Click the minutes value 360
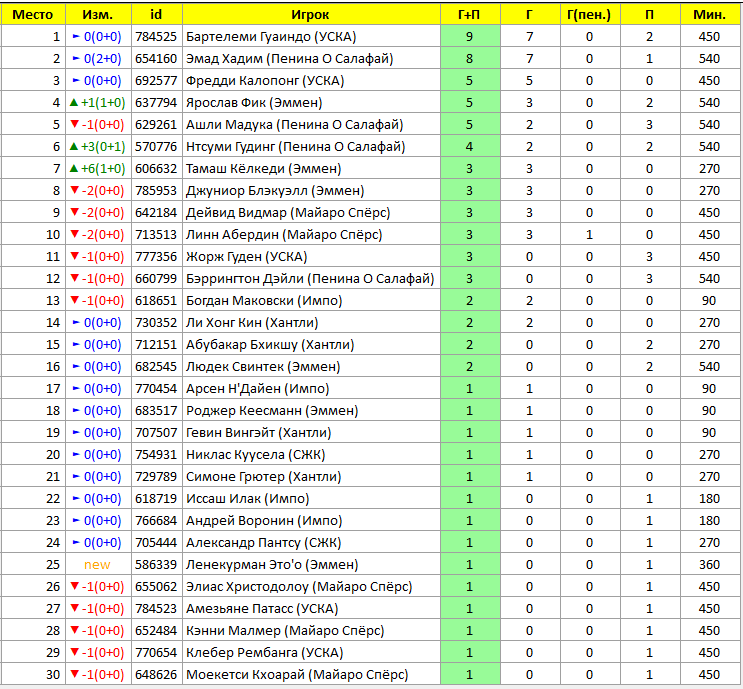743x689 pixels. click(x=709, y=565)
